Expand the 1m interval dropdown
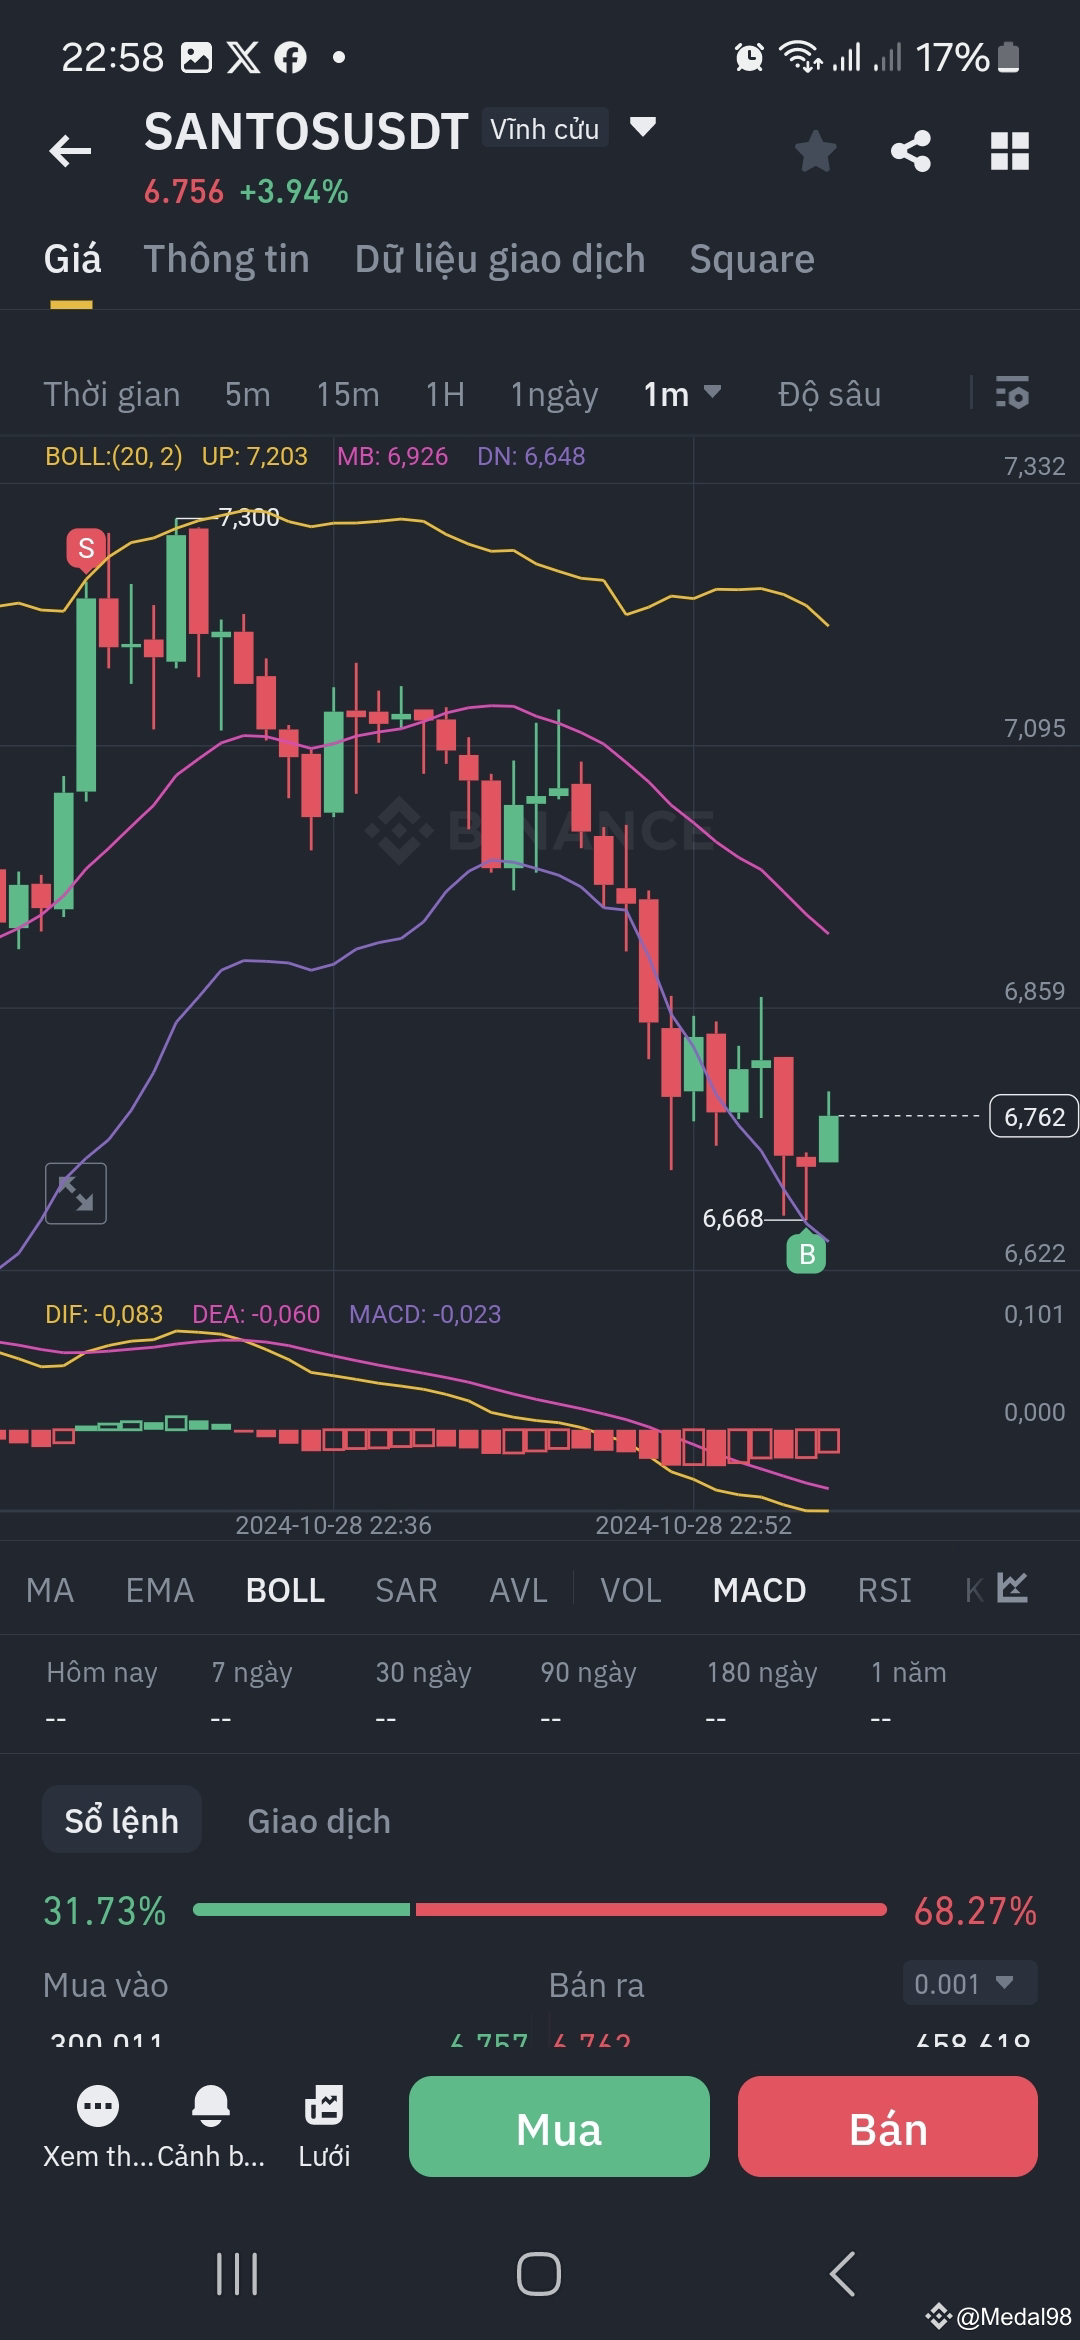 pyautogui.click(x=682, y=394)
